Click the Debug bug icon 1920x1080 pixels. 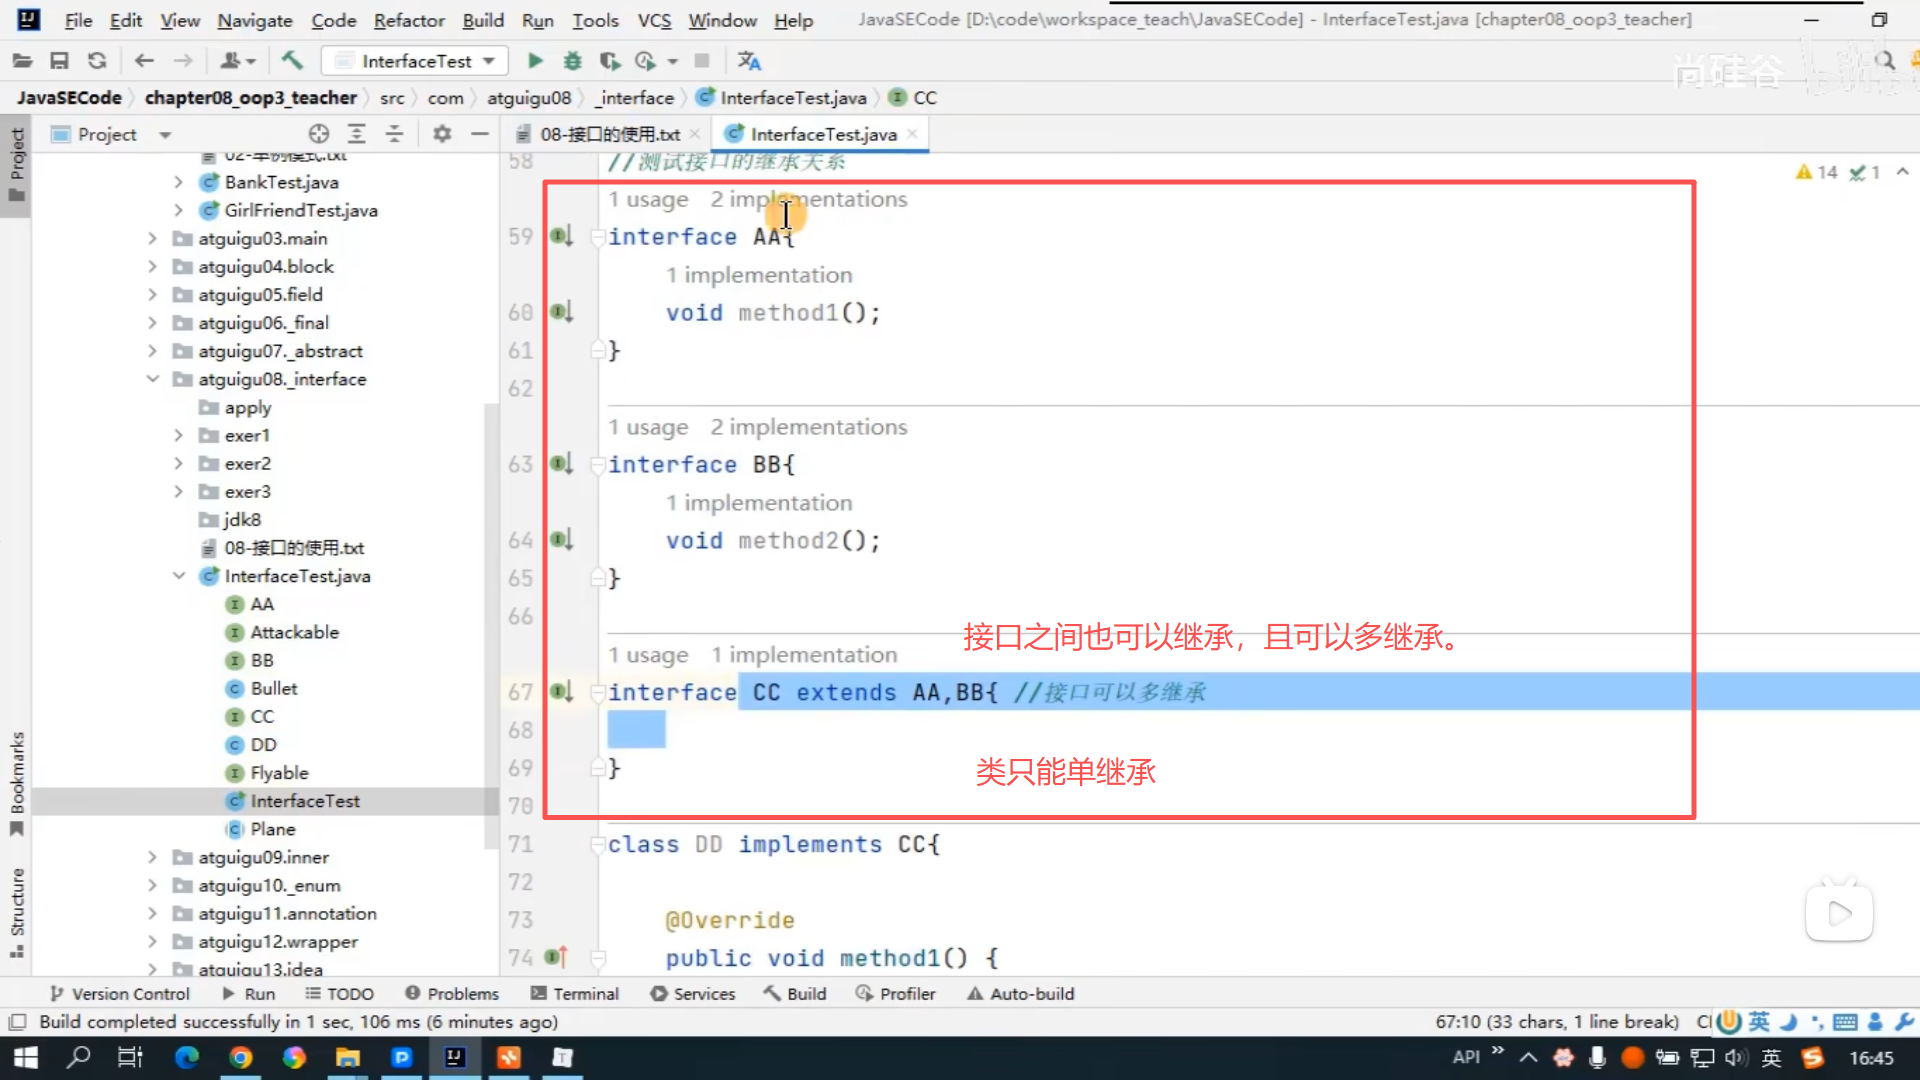(572, 61)
